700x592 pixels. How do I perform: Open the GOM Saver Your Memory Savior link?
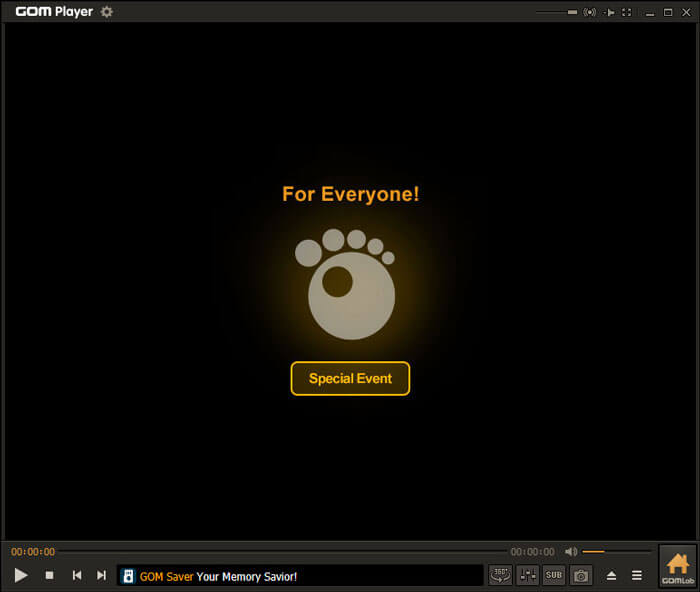tap(218, 576)
